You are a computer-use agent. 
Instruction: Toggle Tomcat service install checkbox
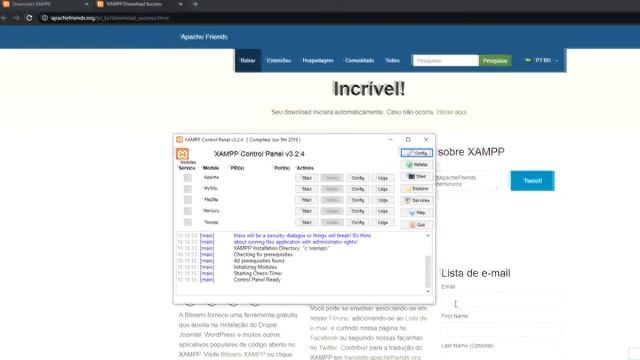pyautogui.click(x=188, y=222)
